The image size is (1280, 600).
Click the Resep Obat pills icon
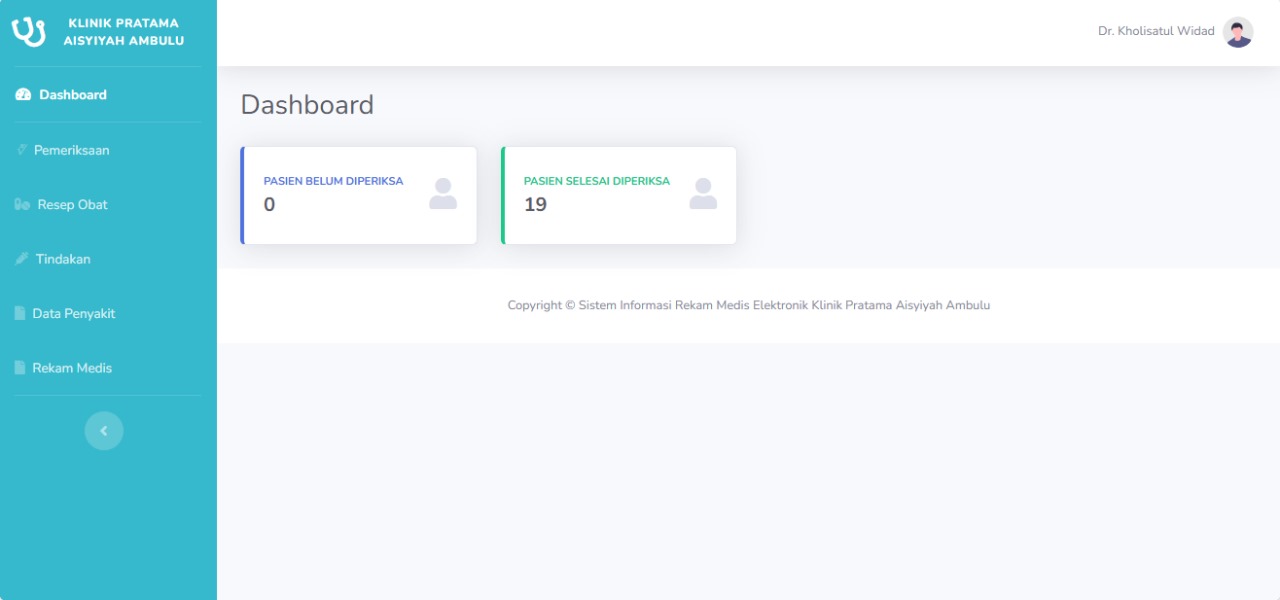click(23, 205)
